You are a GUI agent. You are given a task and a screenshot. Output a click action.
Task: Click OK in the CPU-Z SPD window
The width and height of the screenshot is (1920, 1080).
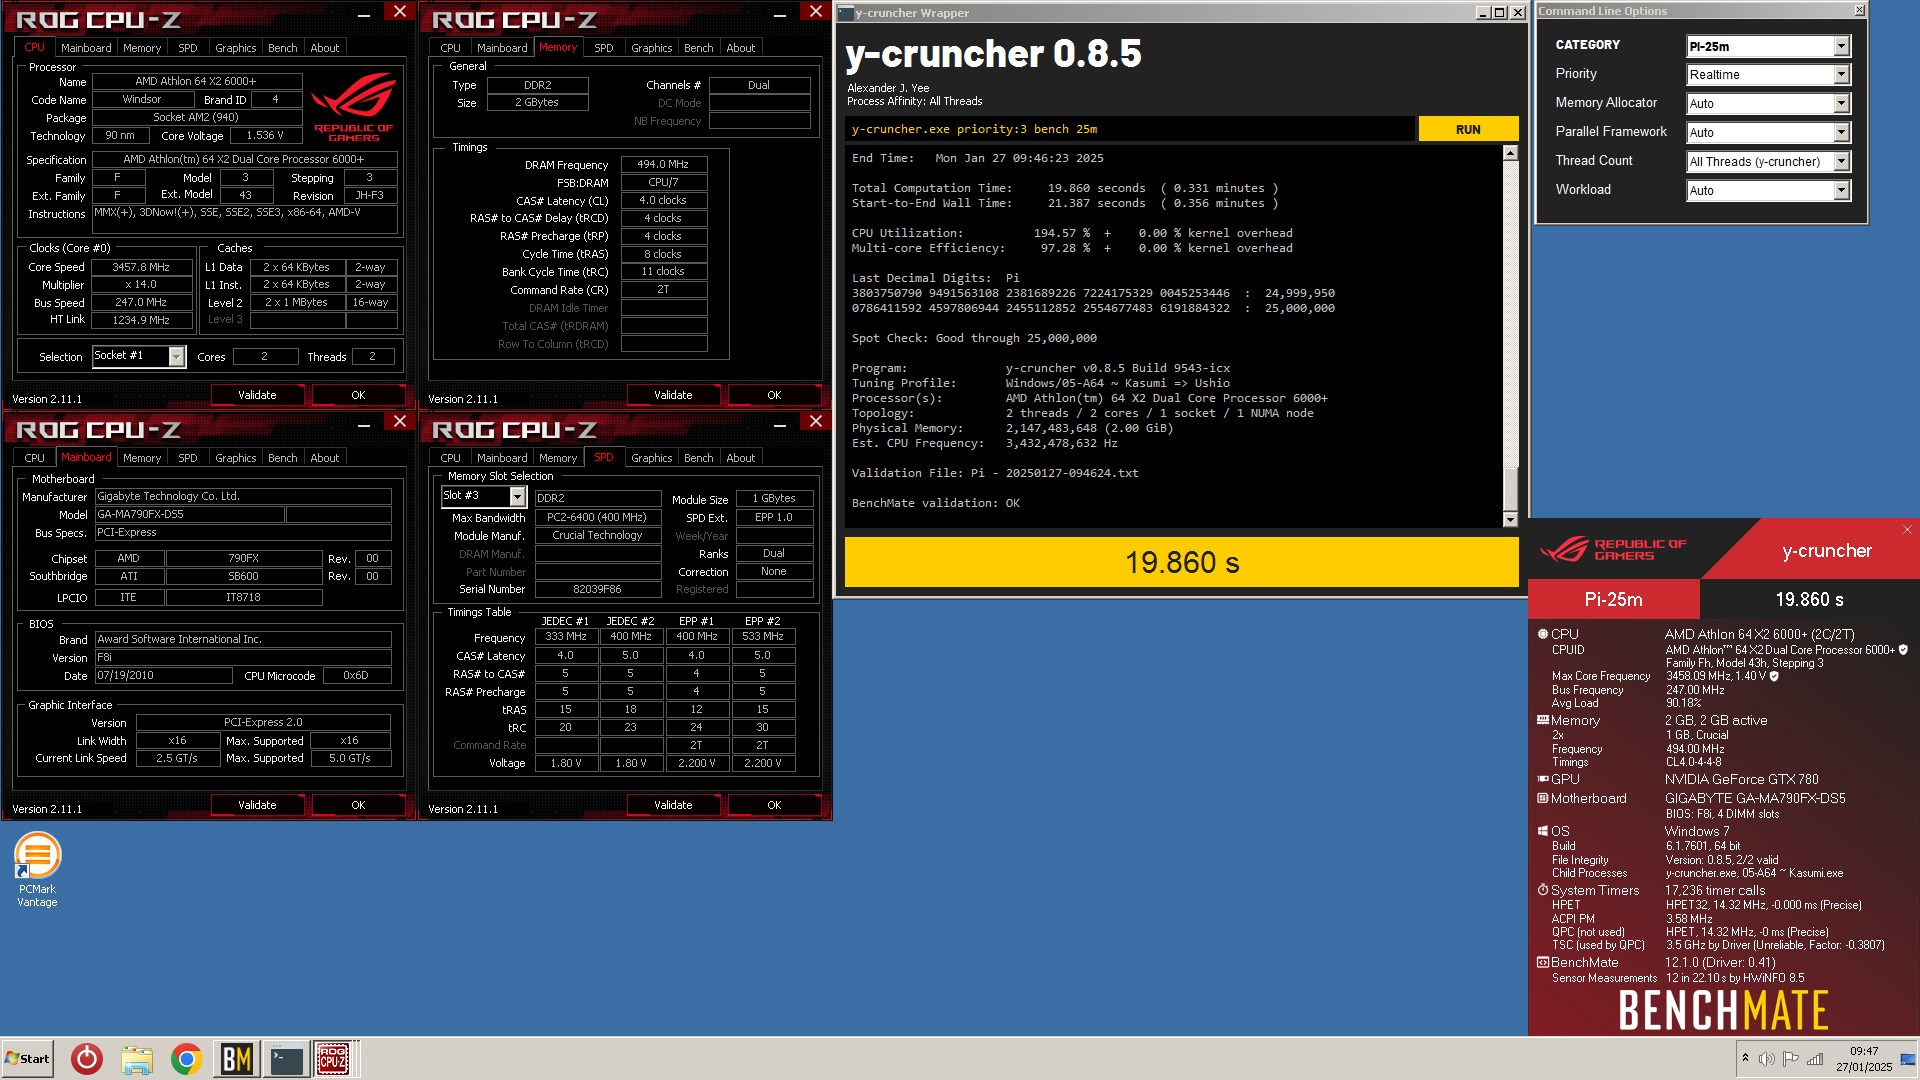pos(774,805)
